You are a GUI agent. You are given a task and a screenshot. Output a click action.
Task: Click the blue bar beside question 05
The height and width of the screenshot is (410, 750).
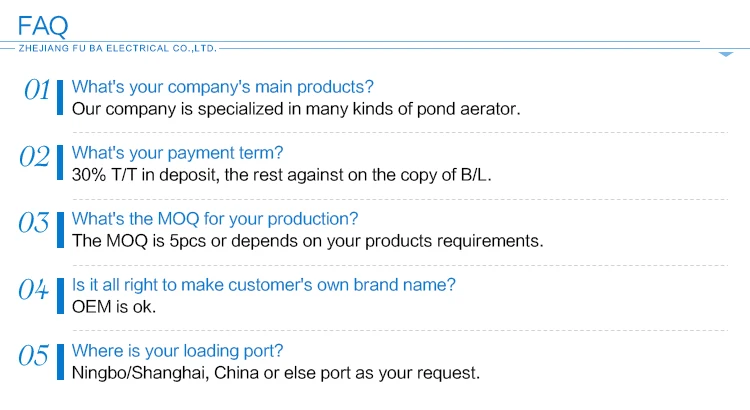tap(64, 362)
